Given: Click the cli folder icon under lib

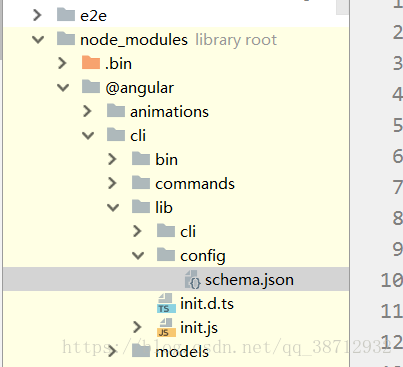Looking at the screenshot, I should click(x=166, y=231).
